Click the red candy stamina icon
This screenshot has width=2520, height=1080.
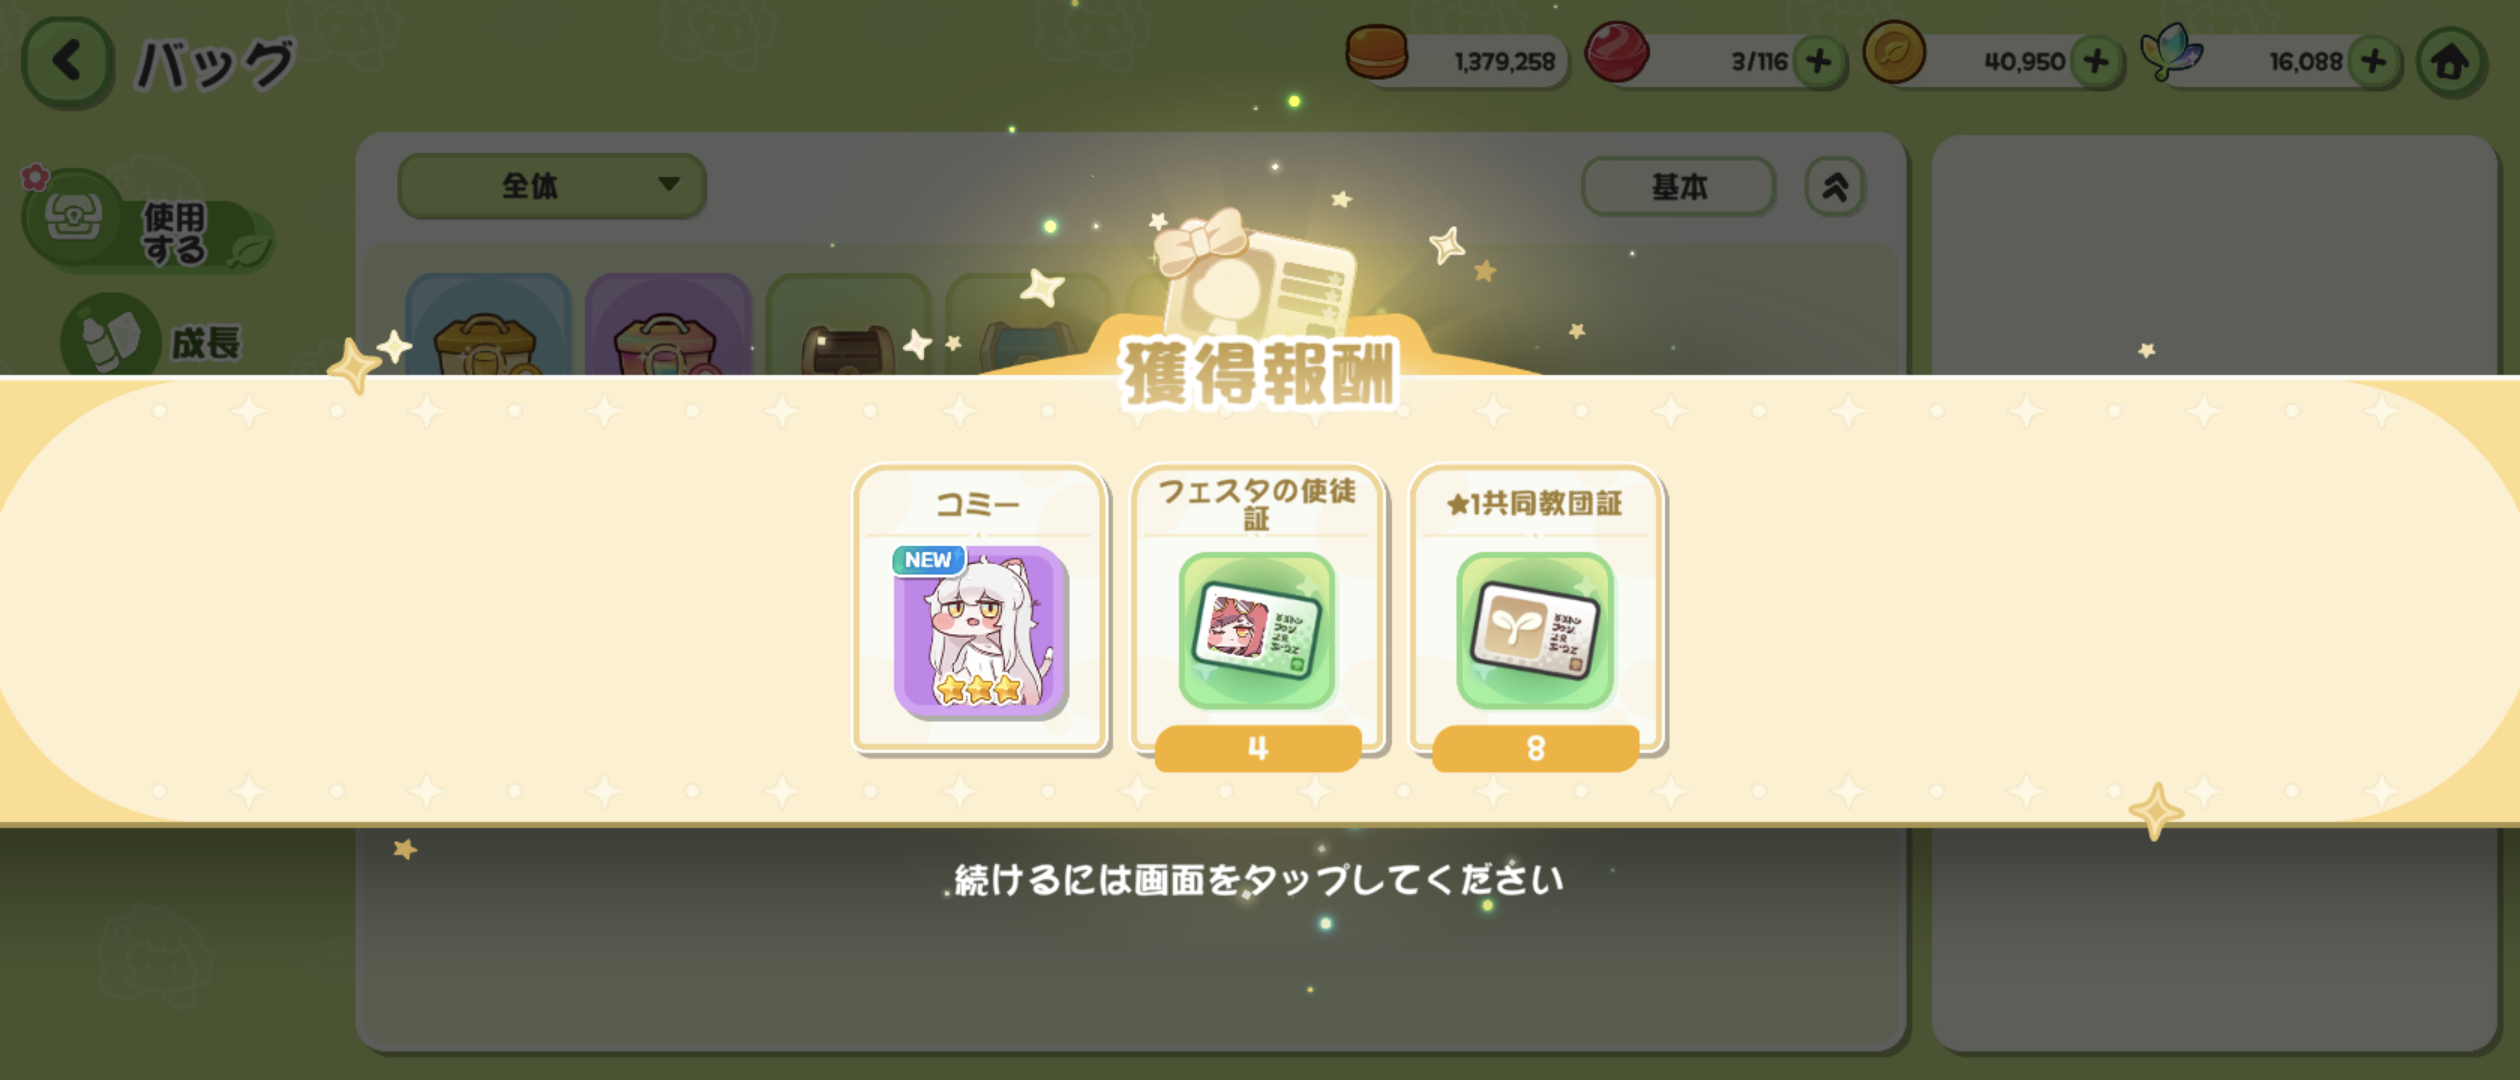(1617, 52)
